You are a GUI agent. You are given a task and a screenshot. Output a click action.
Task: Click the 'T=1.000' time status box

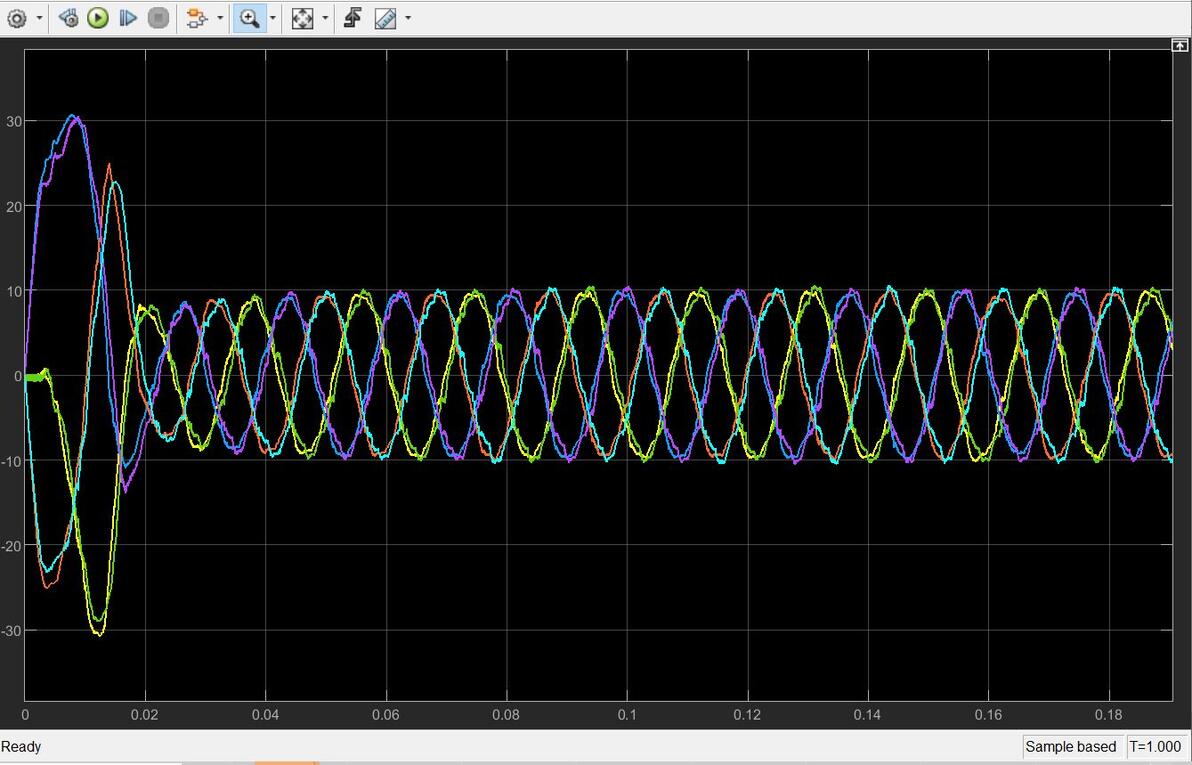click(1156, 747)
